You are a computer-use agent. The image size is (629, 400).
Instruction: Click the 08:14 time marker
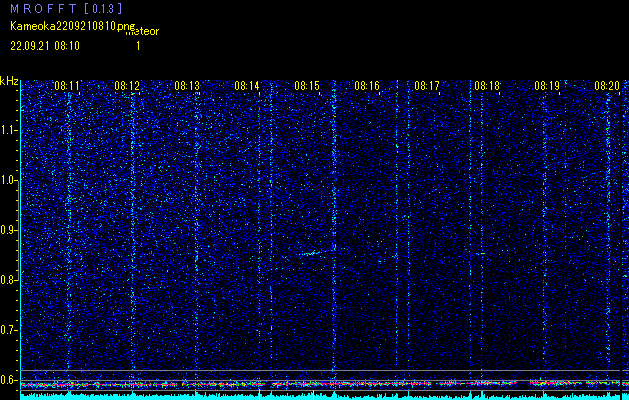pos(247,86)
